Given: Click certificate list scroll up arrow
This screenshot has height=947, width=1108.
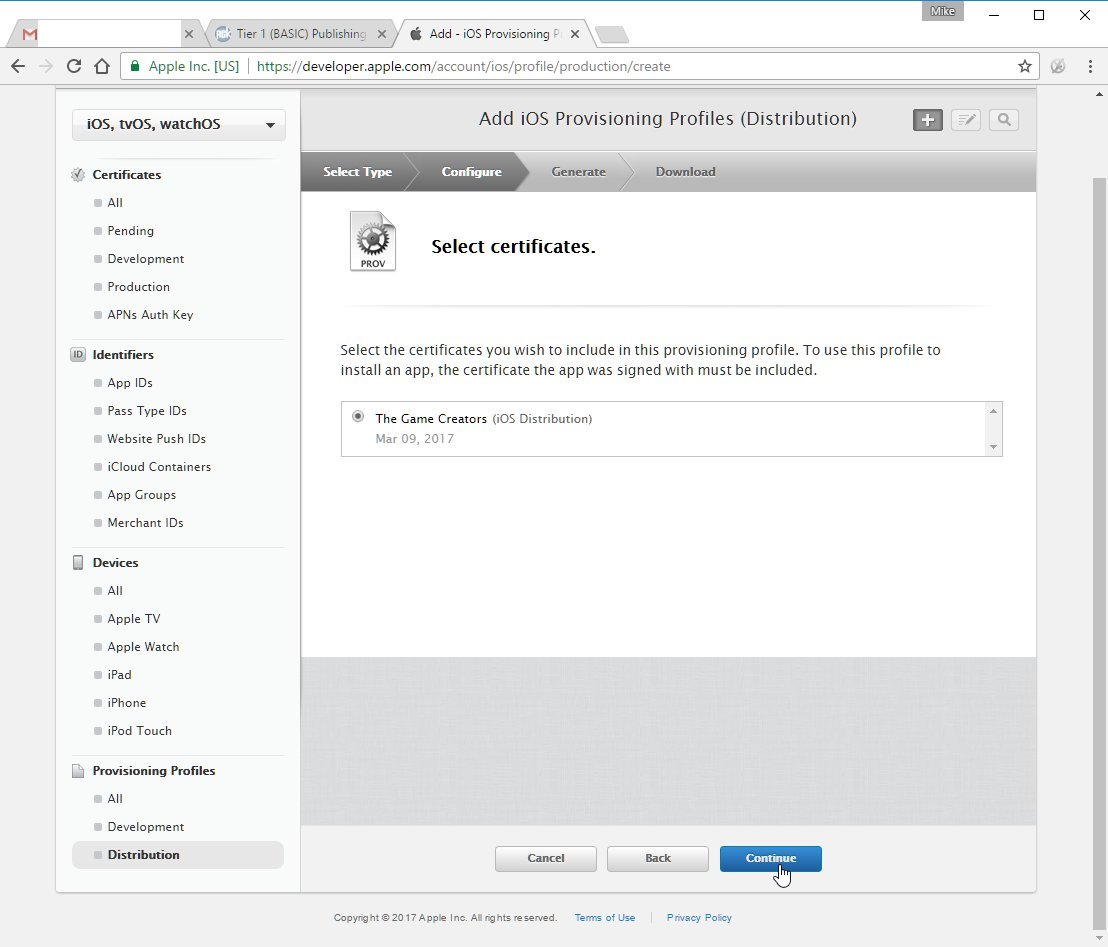Looking at the screenshot, I should 994,411.
